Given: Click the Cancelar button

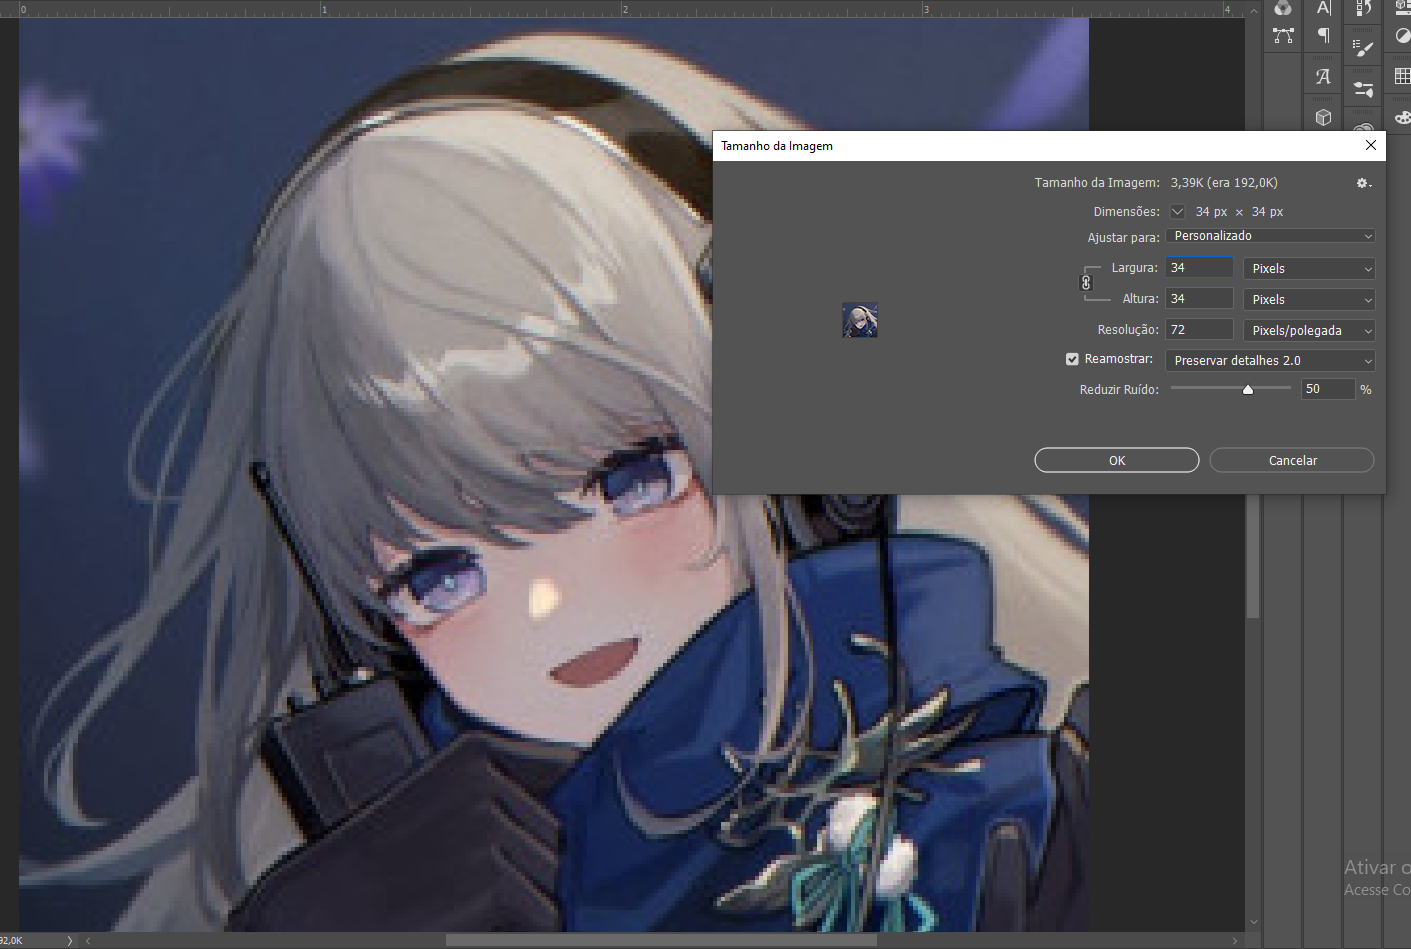Looking at the screenshot, I should (1292, 460).
